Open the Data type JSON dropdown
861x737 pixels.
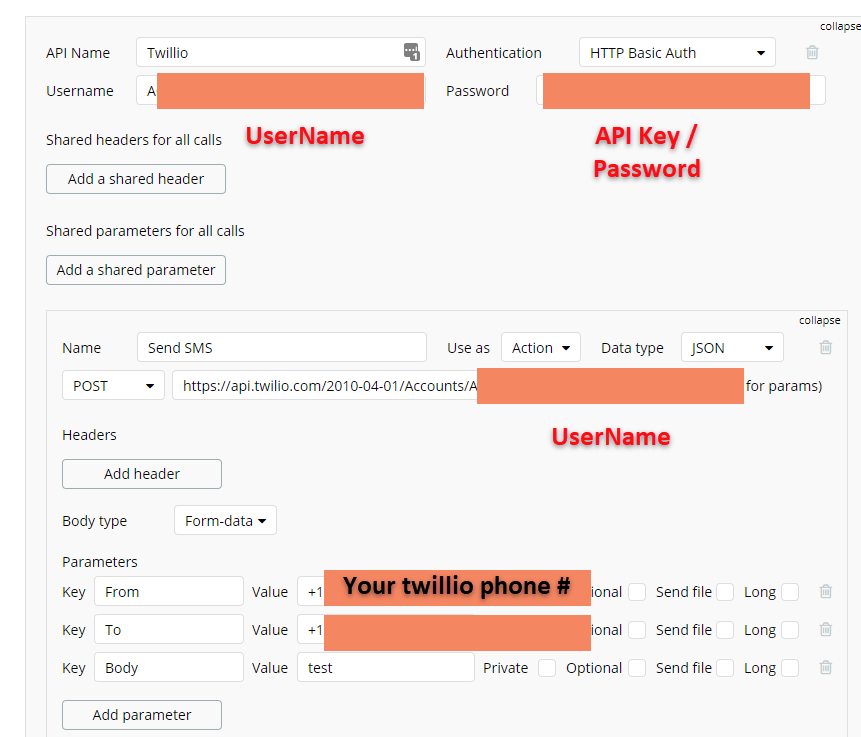[732, 348]
